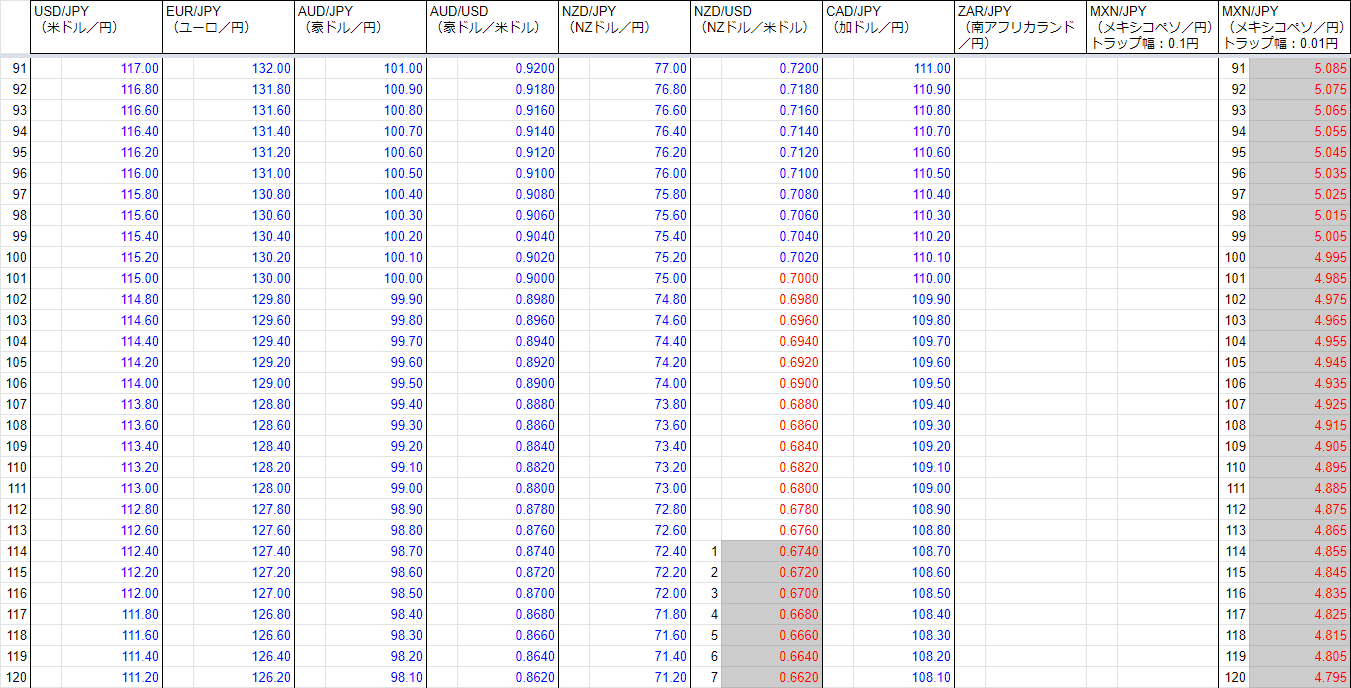This screenshot has height=688, width=1351.
Task: Select NZD/USD cell 0.6760 in row 113
Action: [771, 530]
